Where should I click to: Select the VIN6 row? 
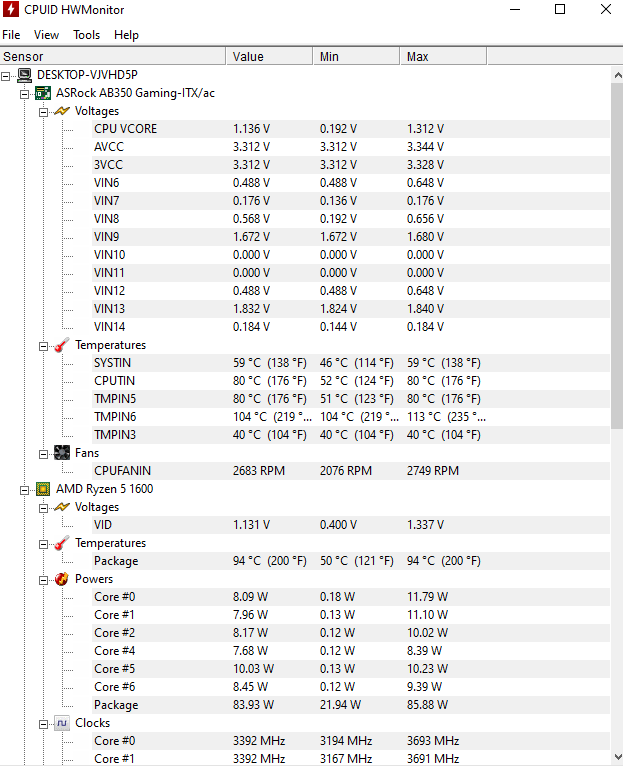point(351,183)
